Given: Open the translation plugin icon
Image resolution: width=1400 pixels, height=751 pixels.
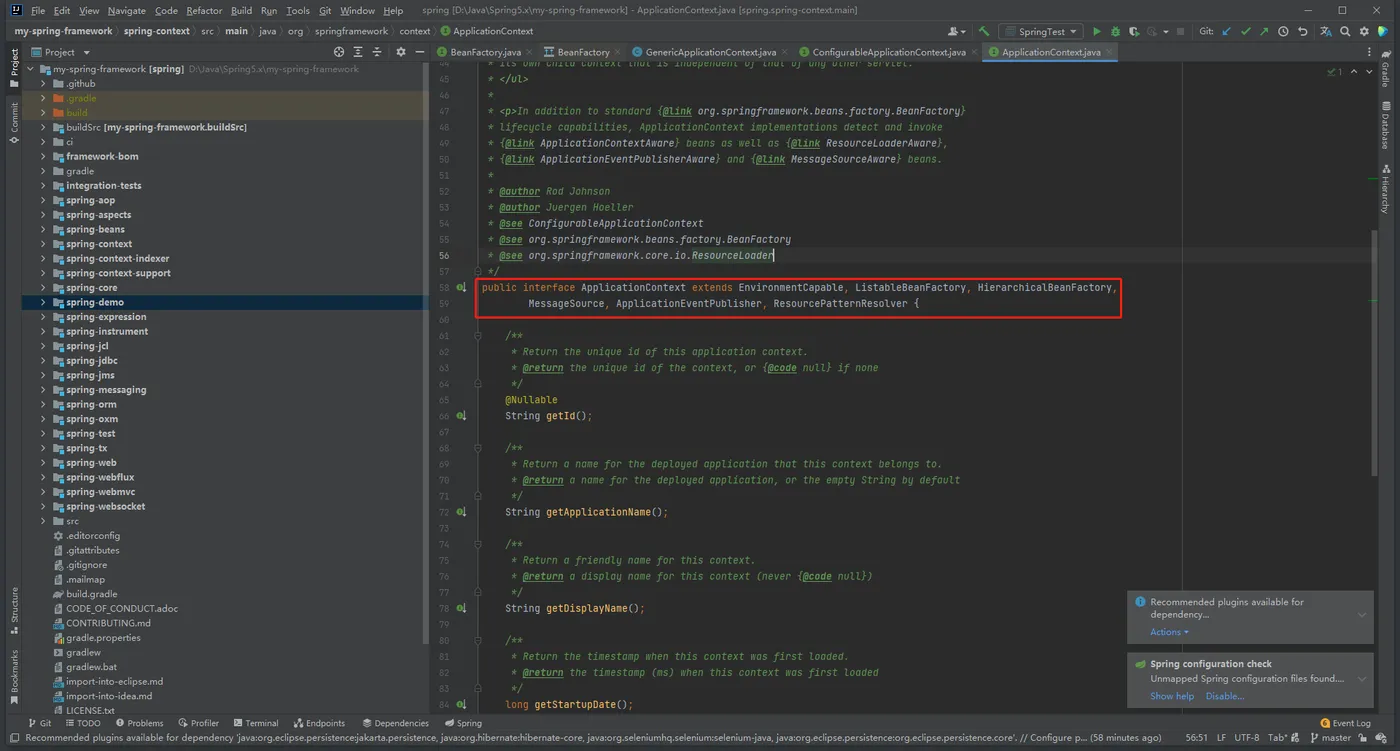Looking at the screenshot, I should 1325,32.
